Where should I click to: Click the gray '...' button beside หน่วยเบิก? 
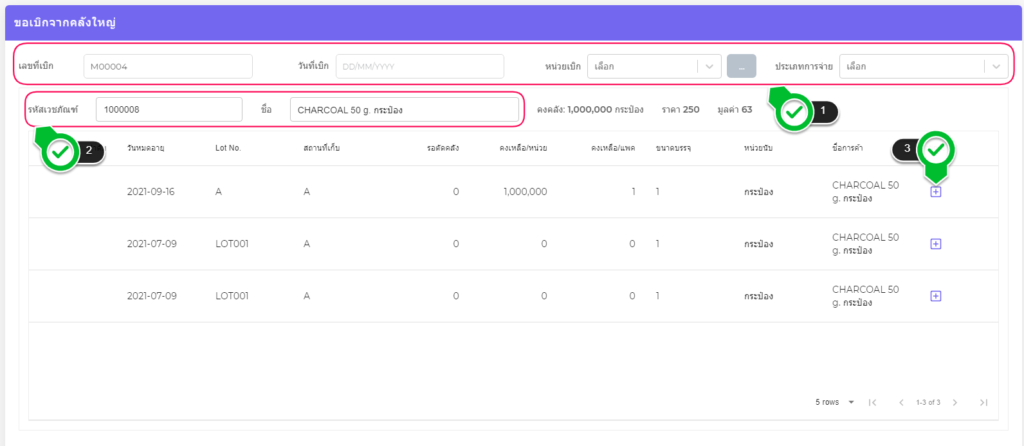point(741,66)
